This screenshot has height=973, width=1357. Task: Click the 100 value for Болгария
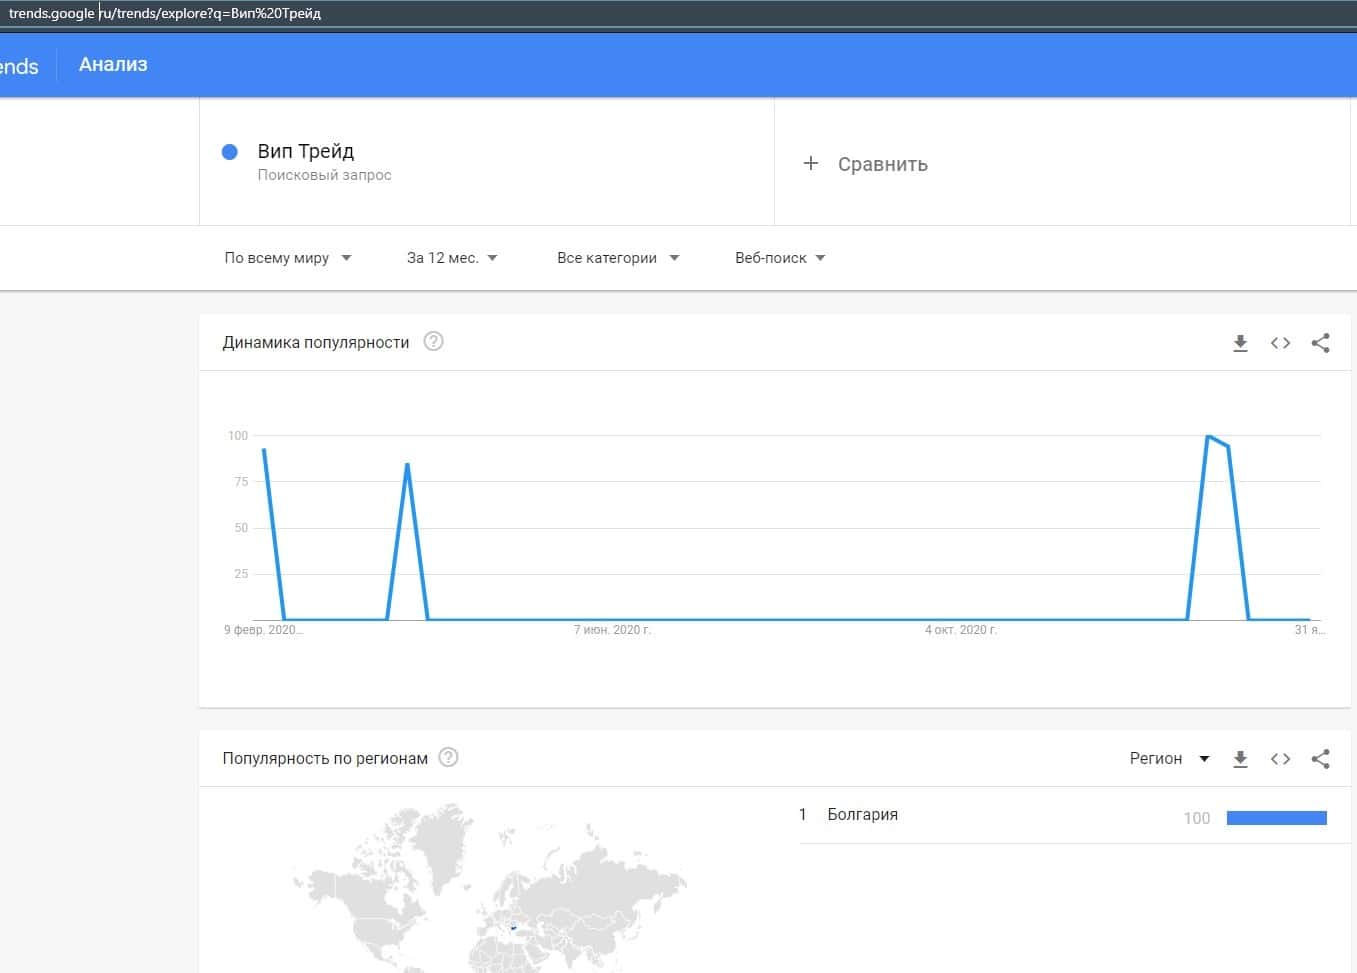pyautogui.click(x=1197, y=818)
